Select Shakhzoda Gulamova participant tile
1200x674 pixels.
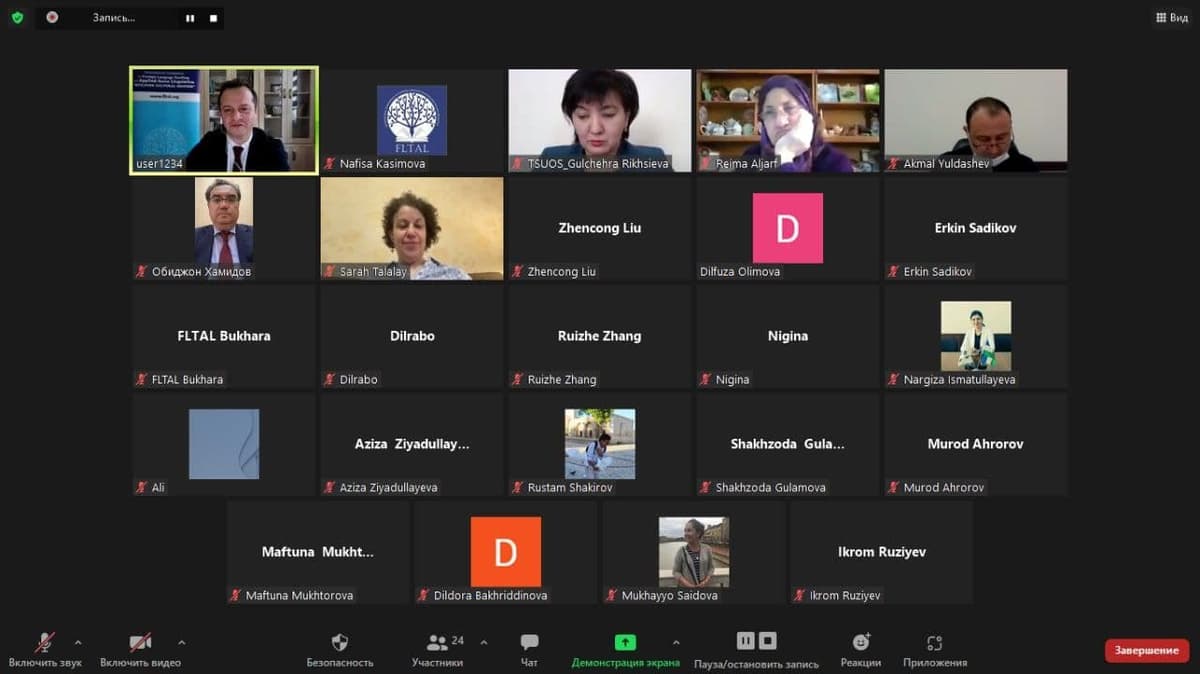coord(788,444)
